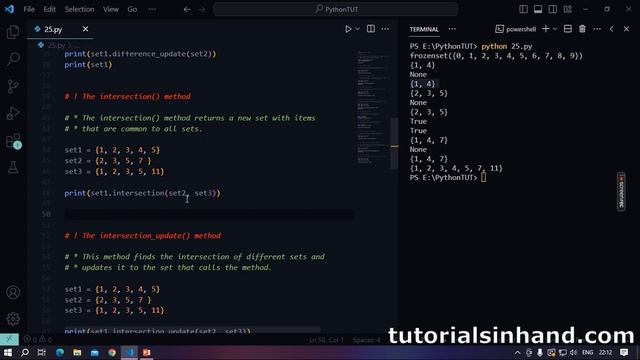Show errors and warnings in status bar
Screen dimensions: 640x360
pyautogui.click(x=38, y=339)
